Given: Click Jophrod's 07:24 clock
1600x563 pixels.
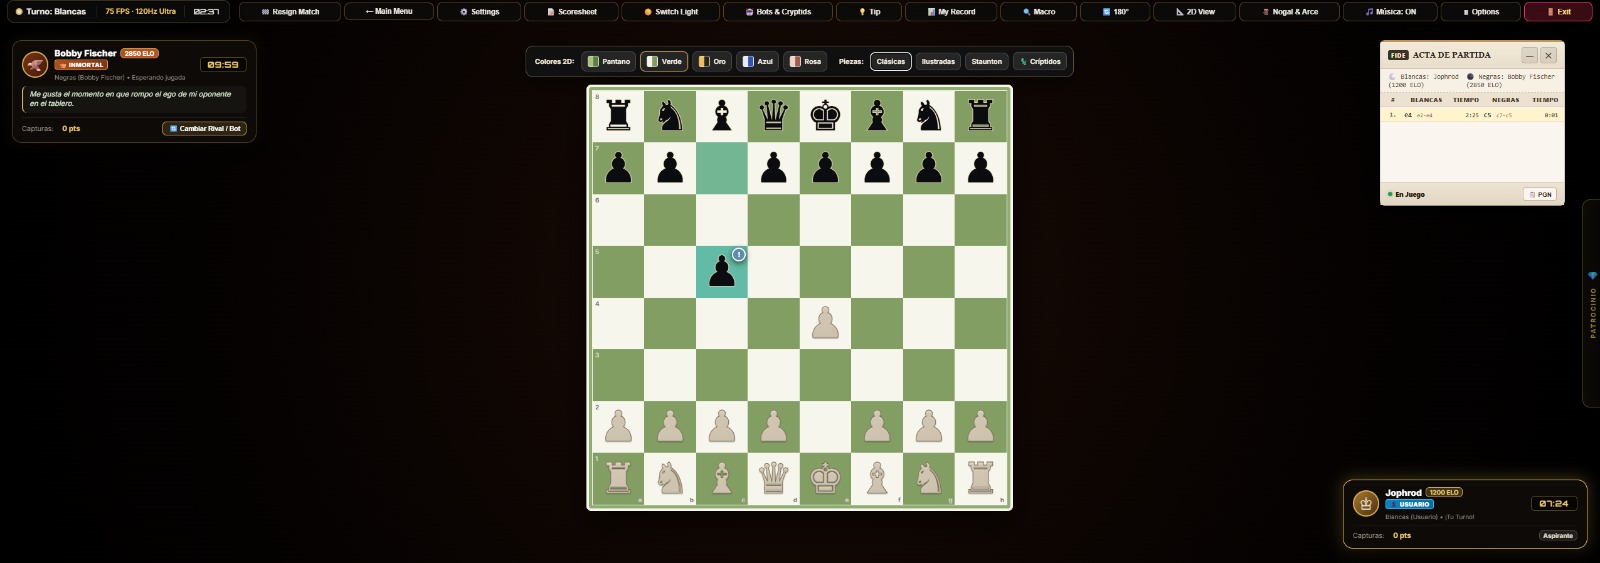Looking at the screenshot, I should (x=1553, y=503).
